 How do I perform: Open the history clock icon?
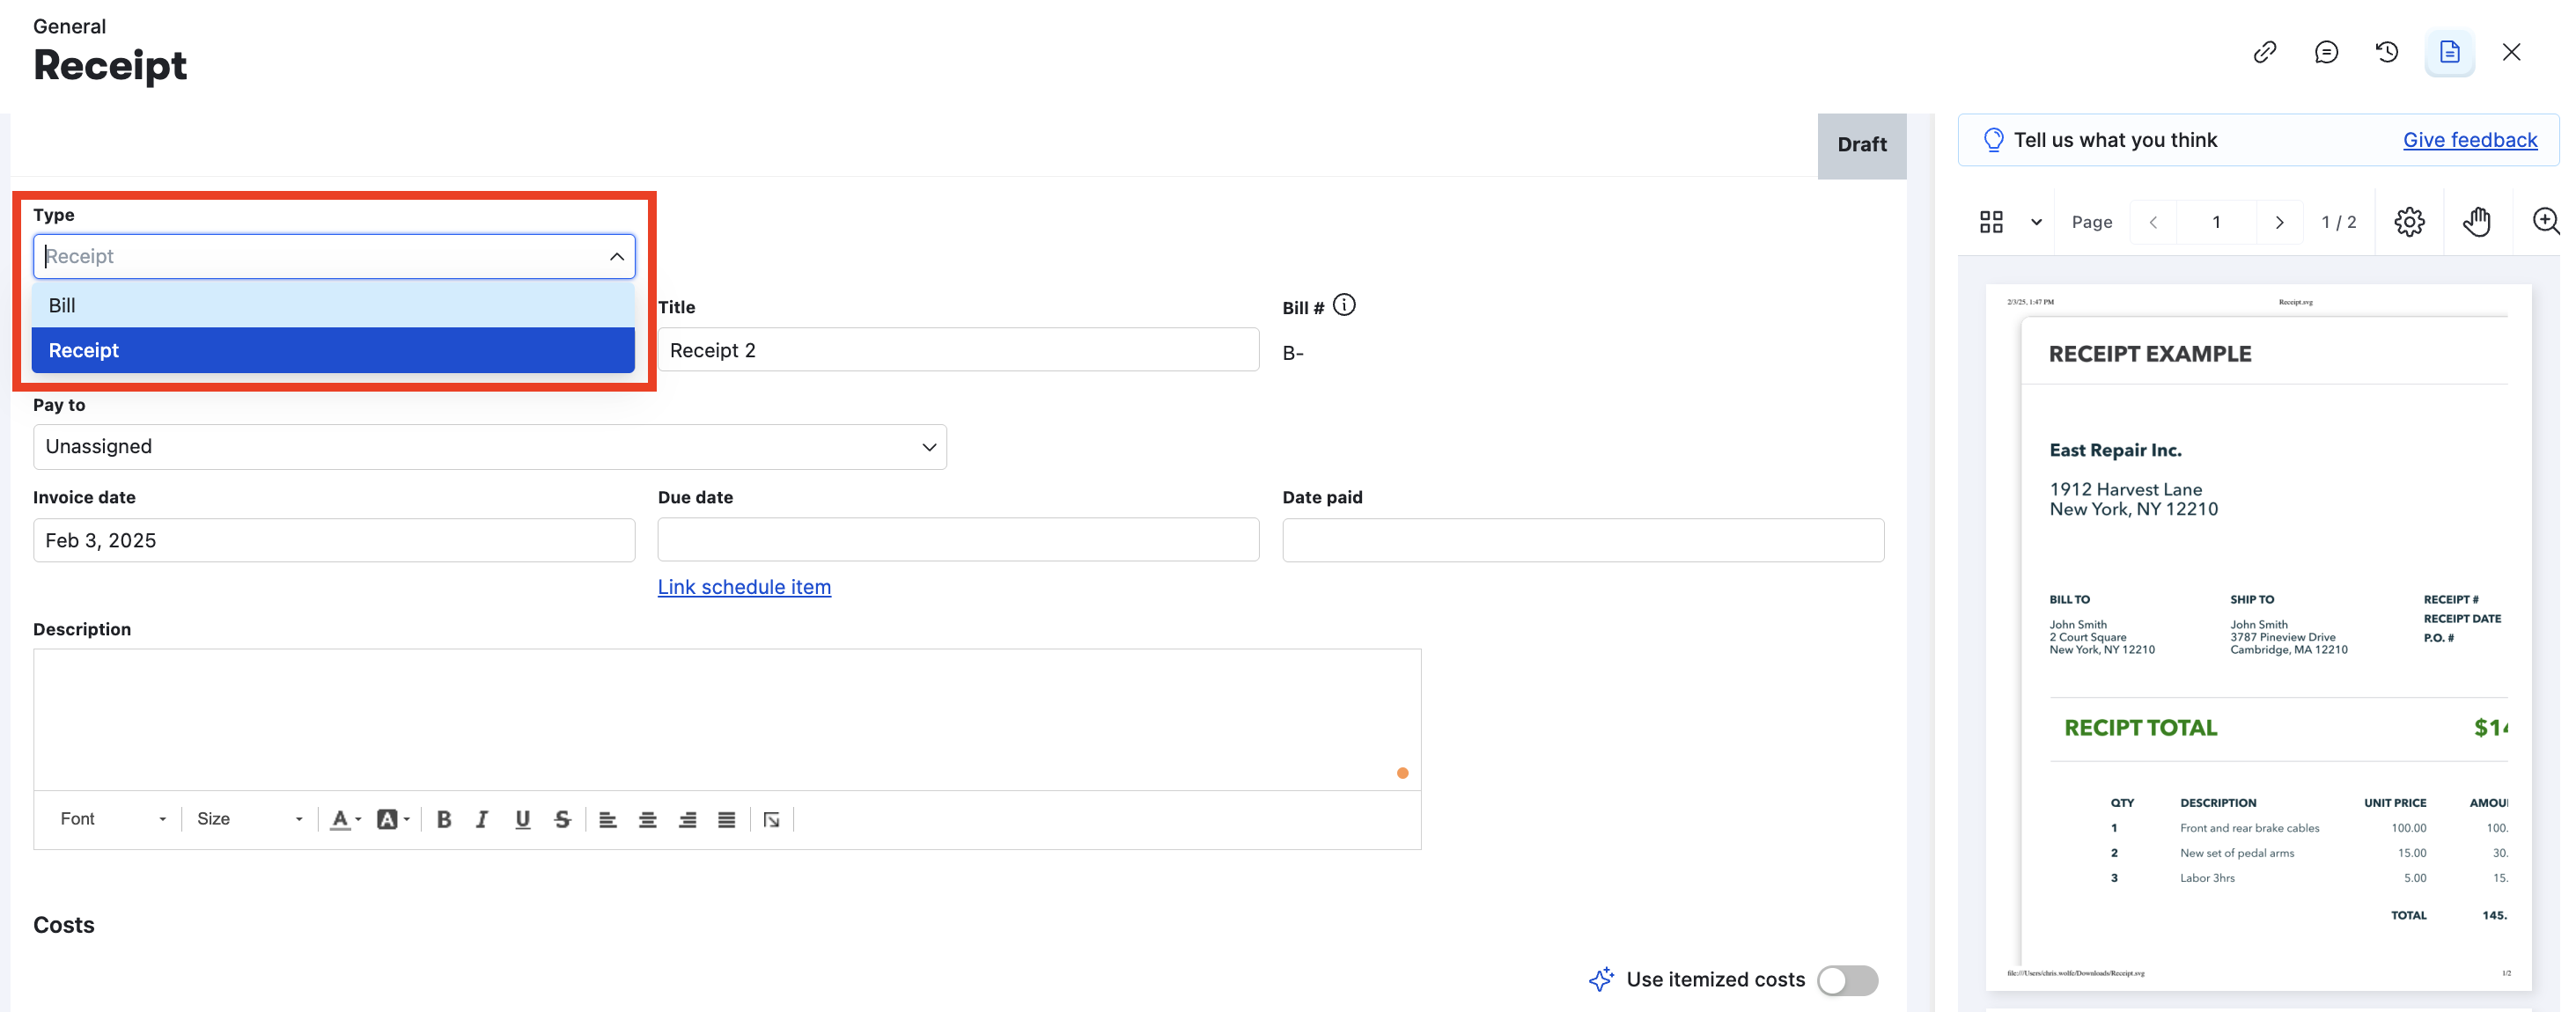coord(2387,52)
